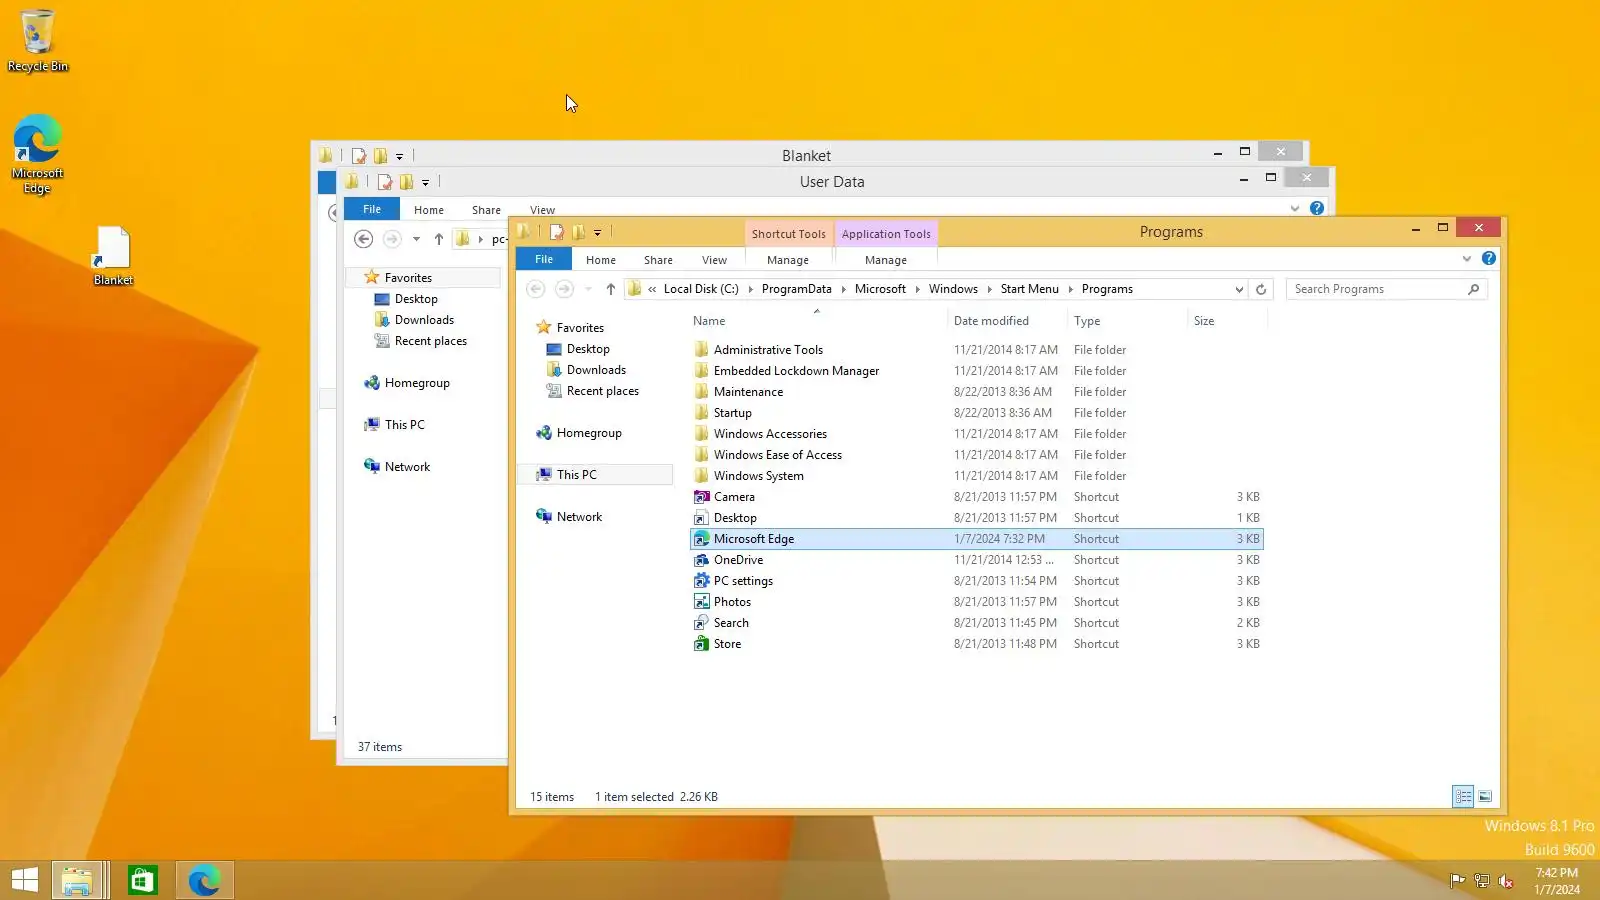This screenshot has width=1600, height=900.
Task: Expand the chevron after ProgramData in address bar
Action: coord(843,289)
